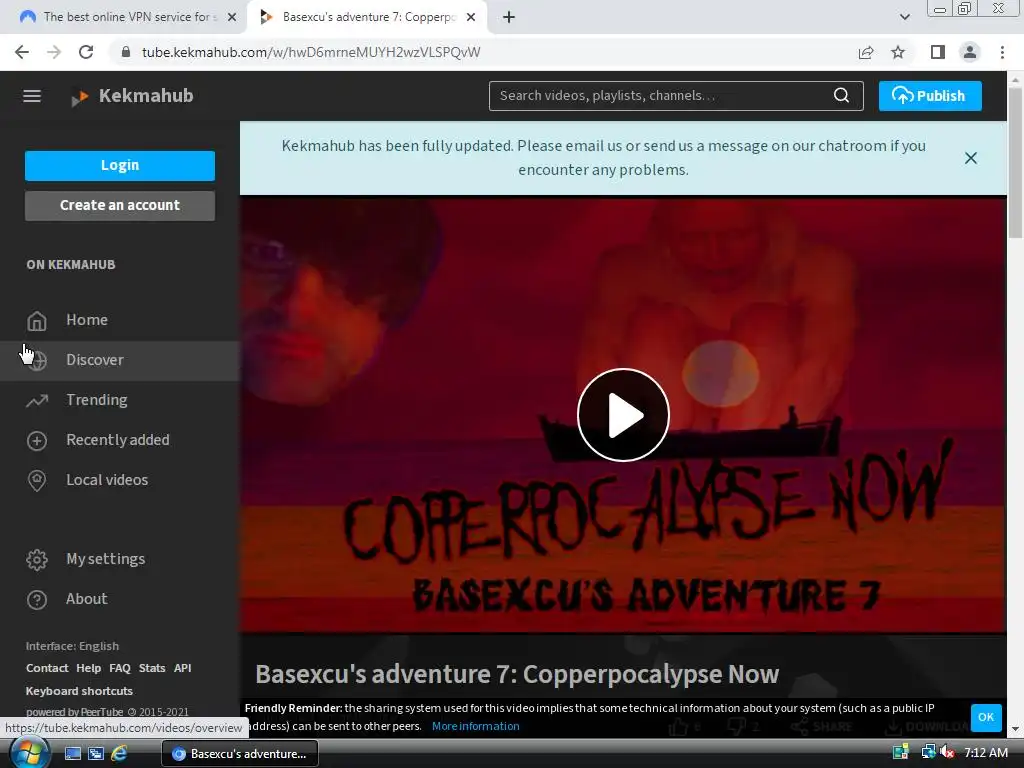Click the taskbar volume muted icon
The image size is (1024, 768).
coord(947,753)
